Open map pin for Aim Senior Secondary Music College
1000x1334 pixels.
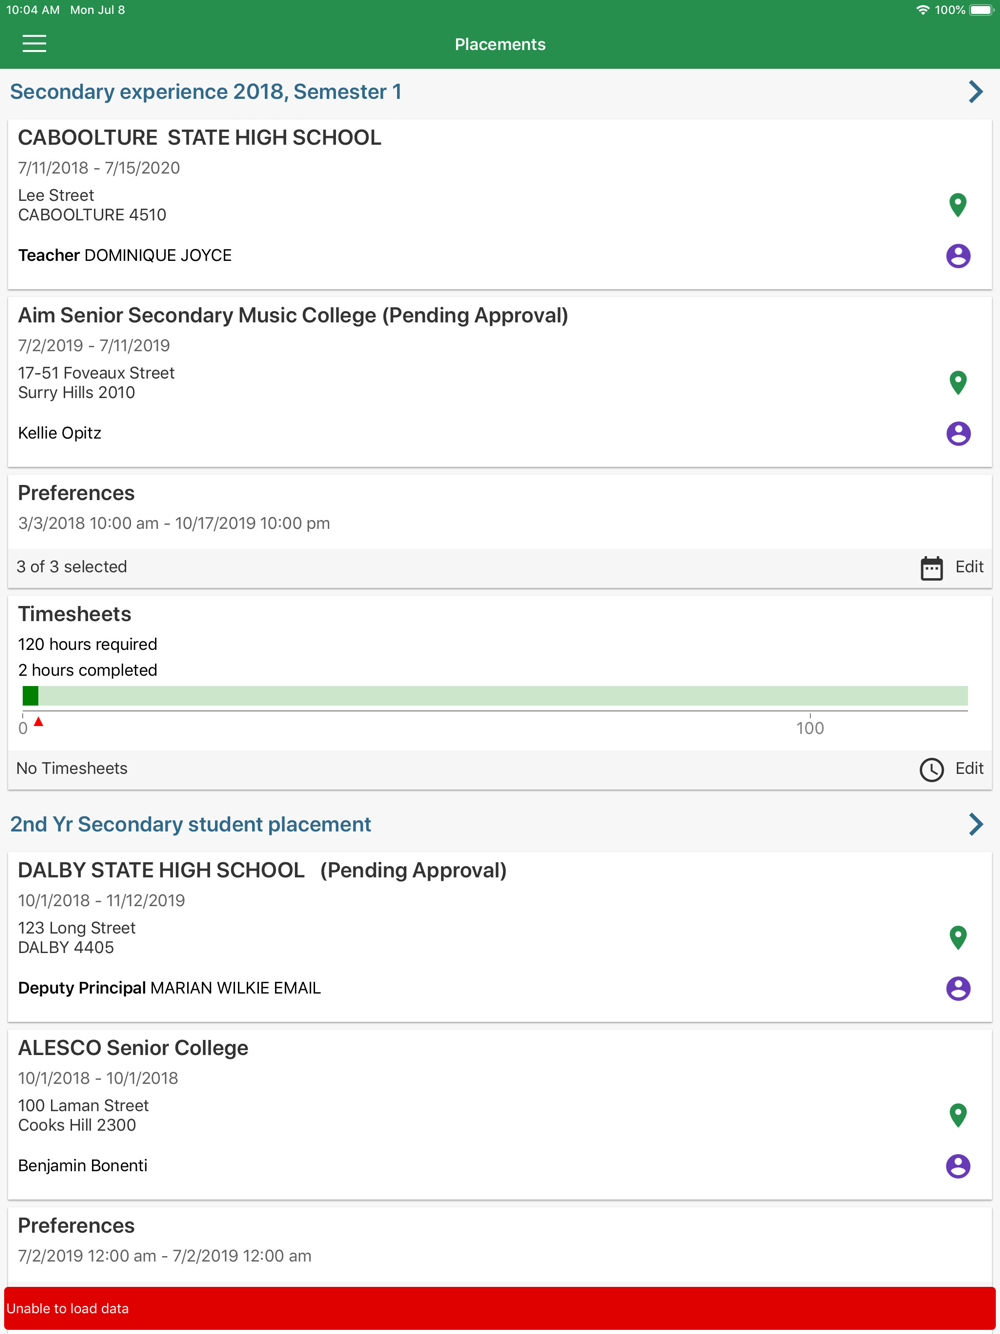click(x=958, y=382)
